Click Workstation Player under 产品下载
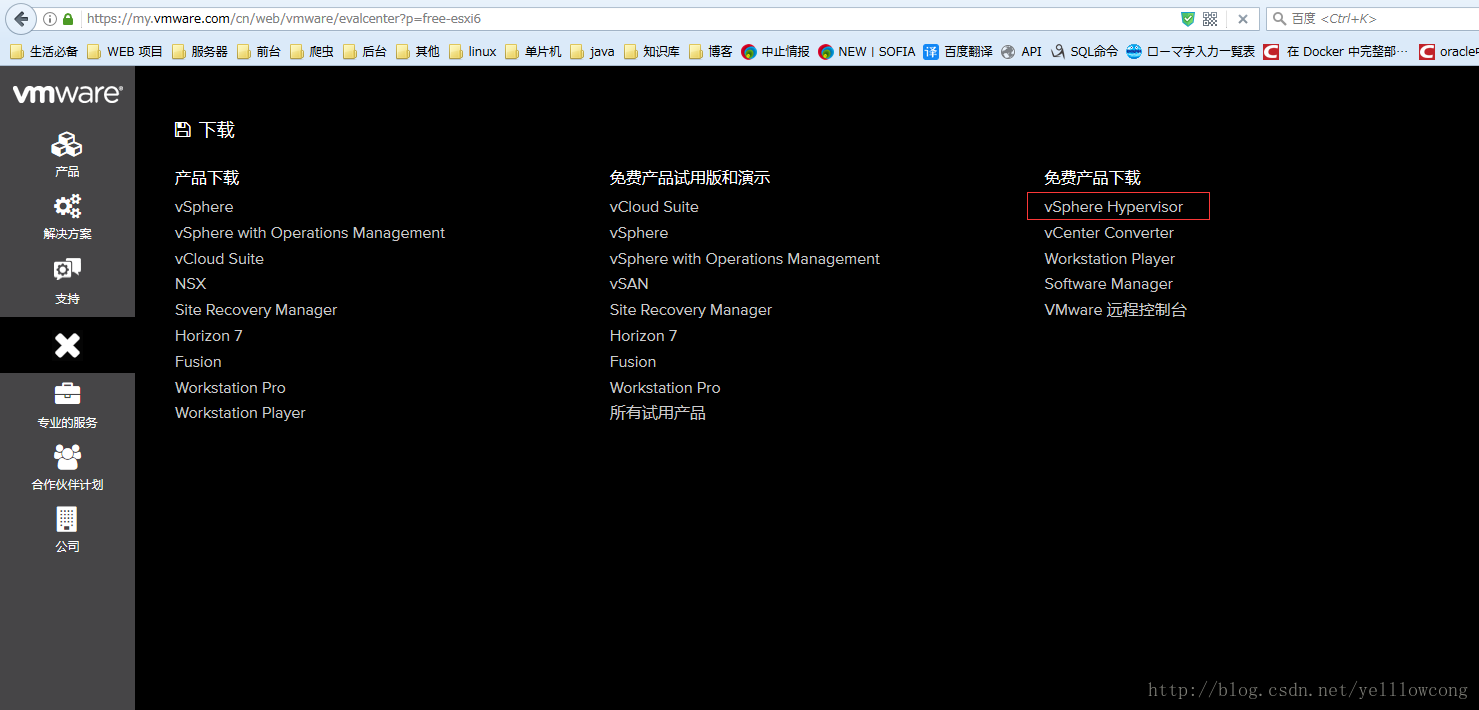 click(x=240, y=413)
